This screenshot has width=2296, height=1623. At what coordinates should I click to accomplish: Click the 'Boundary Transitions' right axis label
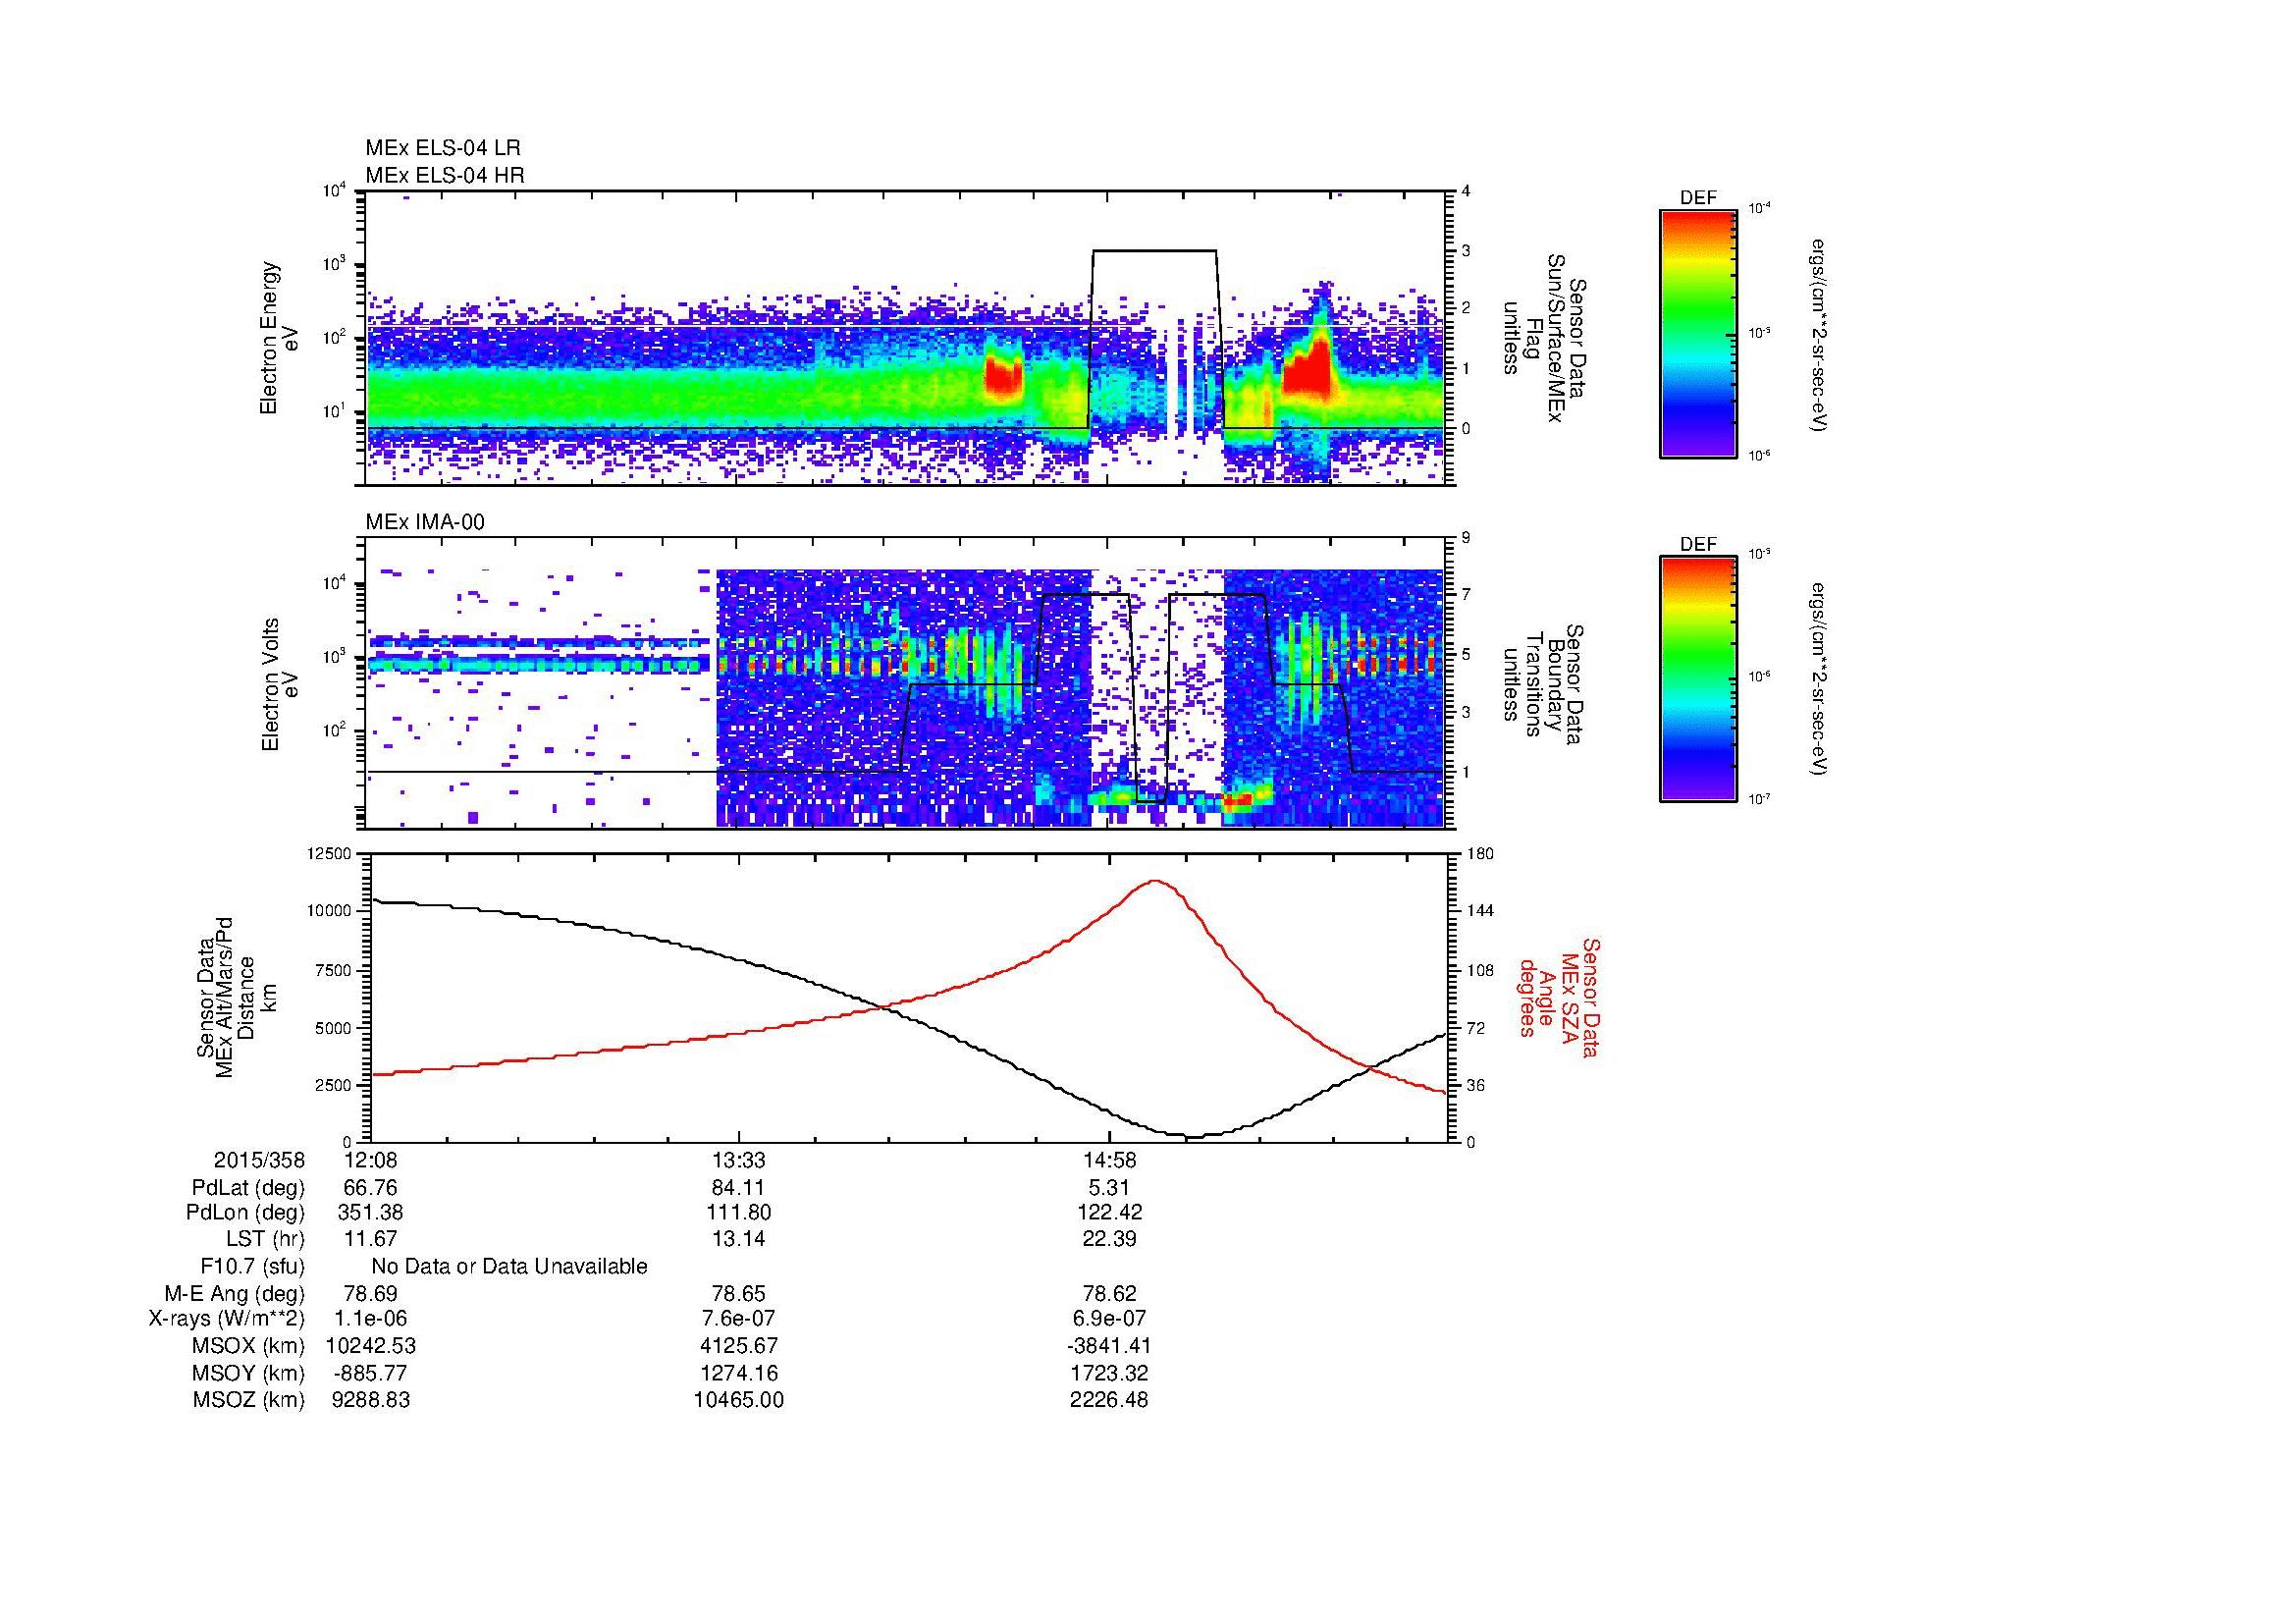click(1542, 684)
